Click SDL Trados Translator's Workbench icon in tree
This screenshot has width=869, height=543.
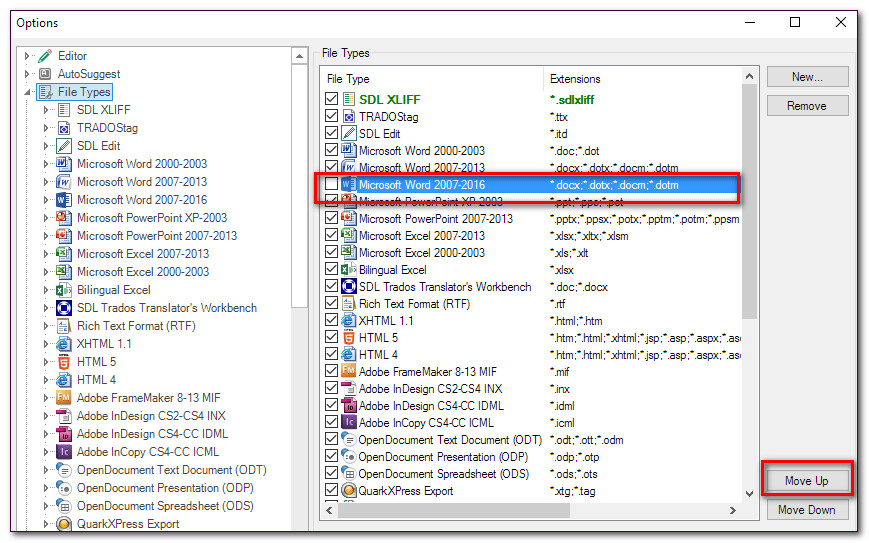click(x=64, y=308)
